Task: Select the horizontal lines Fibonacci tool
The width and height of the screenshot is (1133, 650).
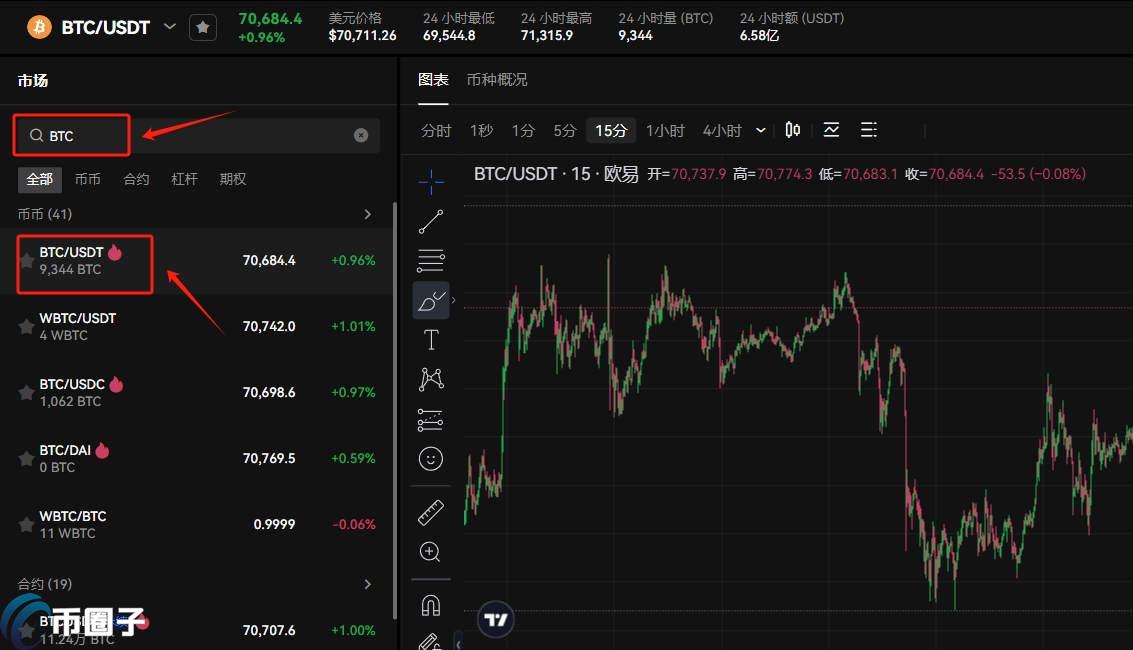Action: click(431, 261)
